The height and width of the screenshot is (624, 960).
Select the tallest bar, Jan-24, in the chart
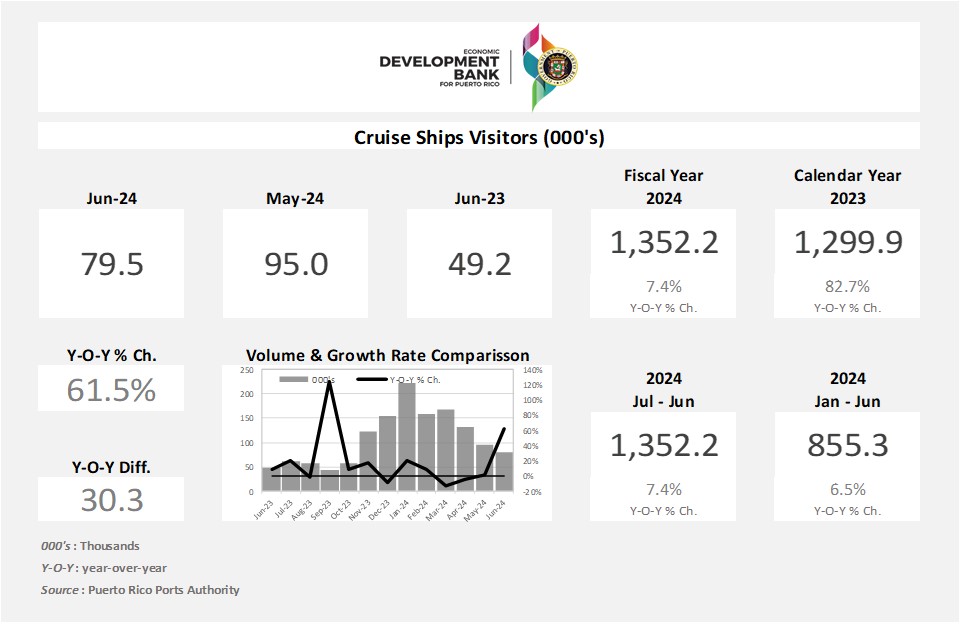pyautogui.click(x=407, y=436)
